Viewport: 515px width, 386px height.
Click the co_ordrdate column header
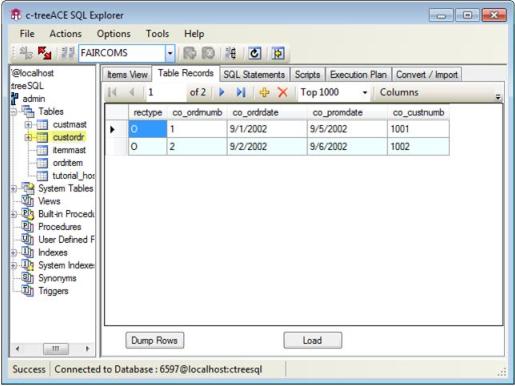pyautogui.click(x=267, y=113)
